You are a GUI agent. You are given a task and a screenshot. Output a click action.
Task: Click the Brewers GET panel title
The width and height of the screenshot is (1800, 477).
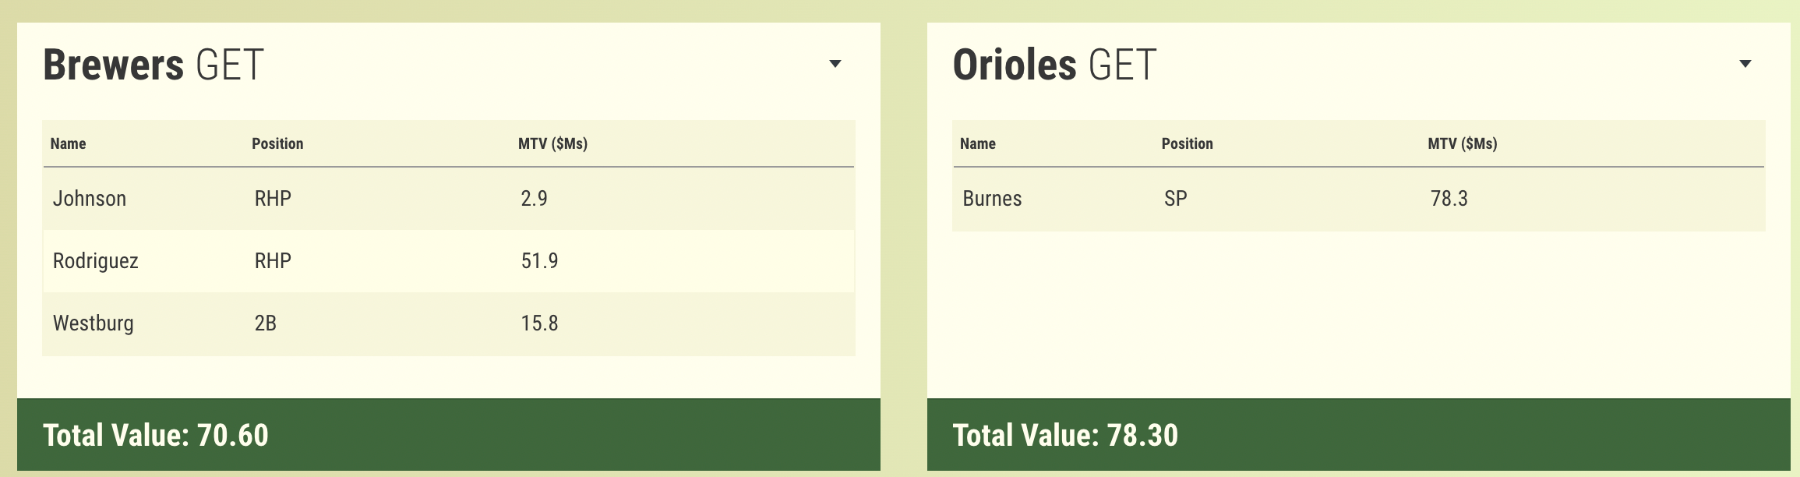click(x=153, y=65)
